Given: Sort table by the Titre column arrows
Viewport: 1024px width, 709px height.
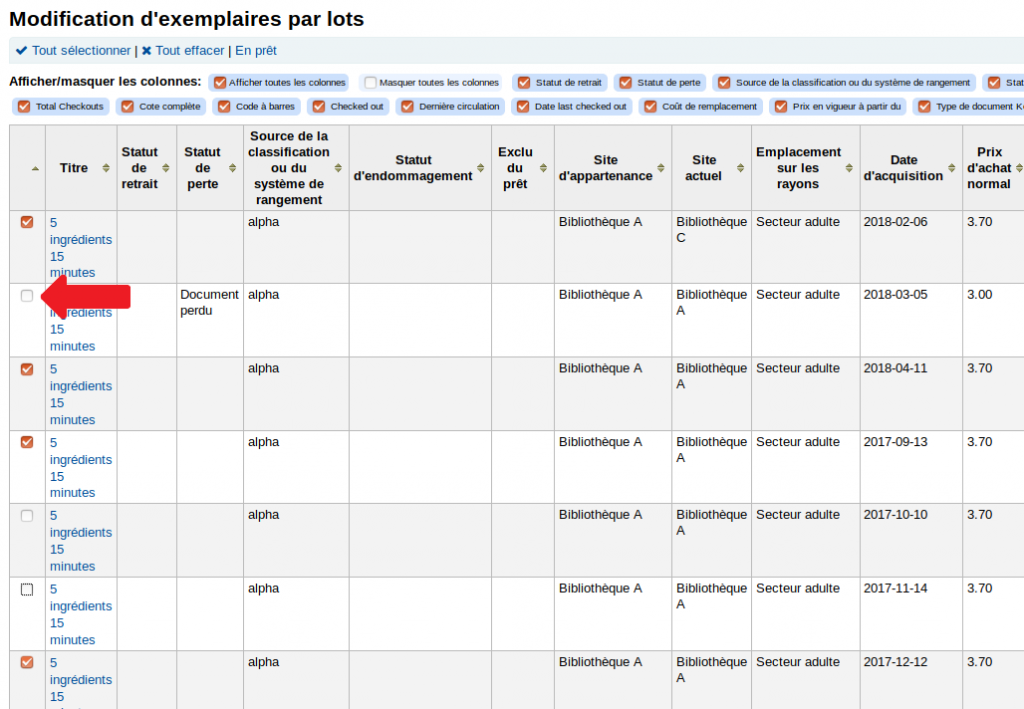Looking at the screenshot, I should coord(106,168).
